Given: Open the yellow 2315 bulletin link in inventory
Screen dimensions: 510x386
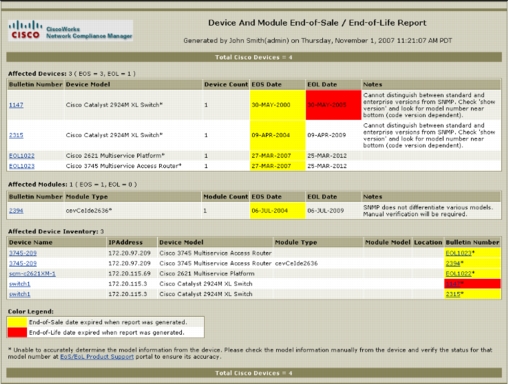Looking at the screenshot, I should (453, 294).
